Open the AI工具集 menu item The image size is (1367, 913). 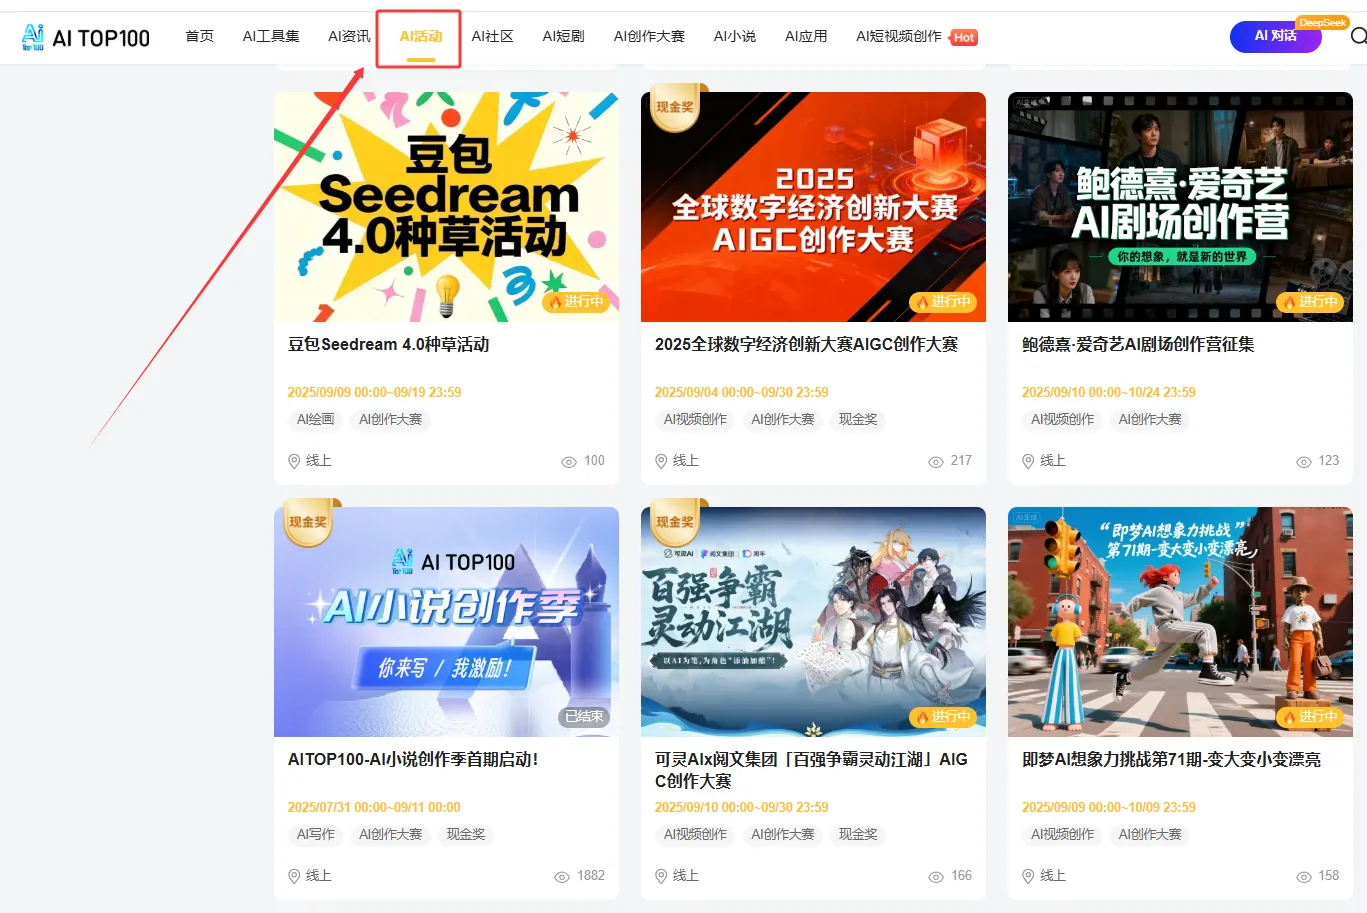(271, 36)
